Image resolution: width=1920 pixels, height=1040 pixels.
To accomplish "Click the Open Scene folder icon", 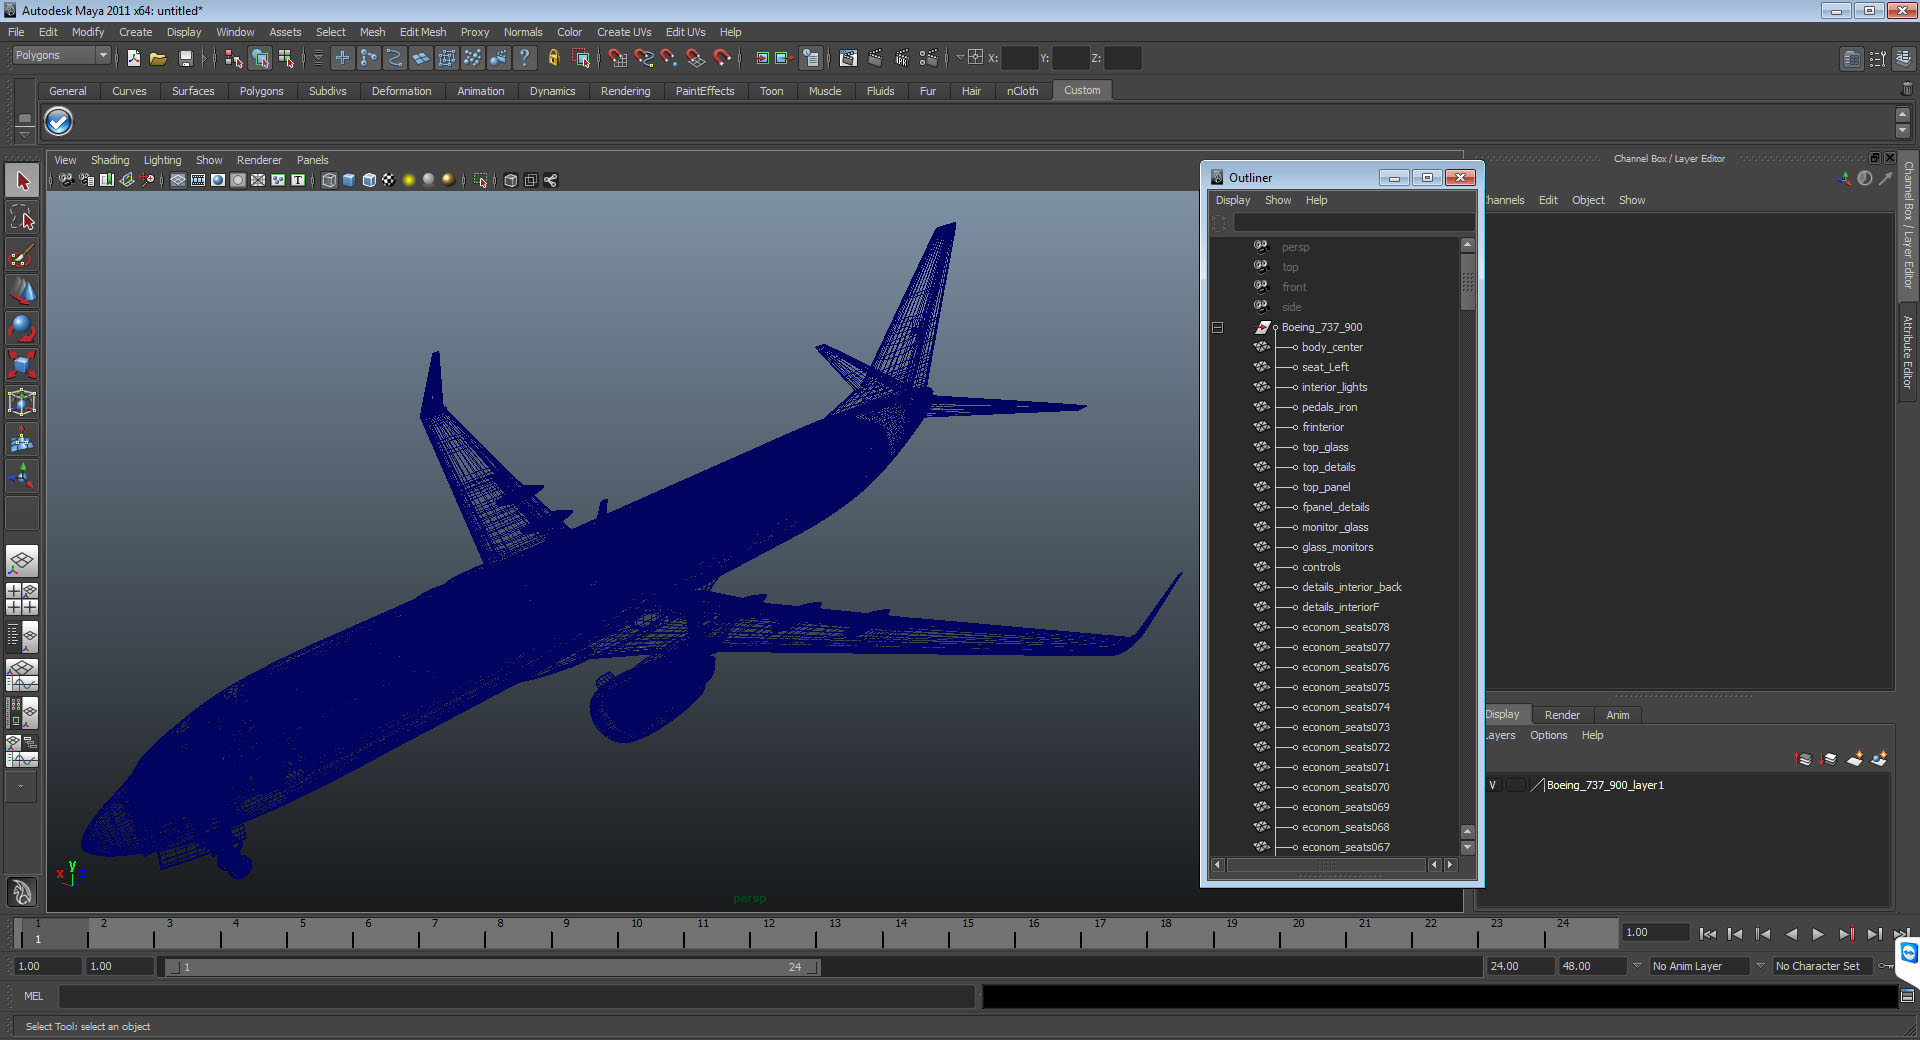I will (158, 58).
